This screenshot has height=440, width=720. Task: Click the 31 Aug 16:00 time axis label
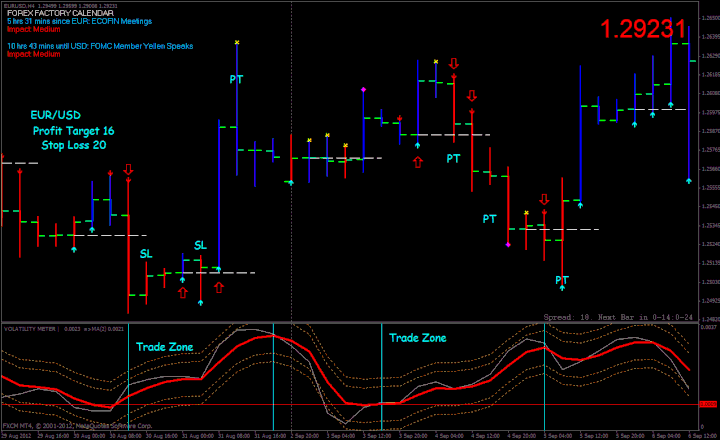pos(270,435)
